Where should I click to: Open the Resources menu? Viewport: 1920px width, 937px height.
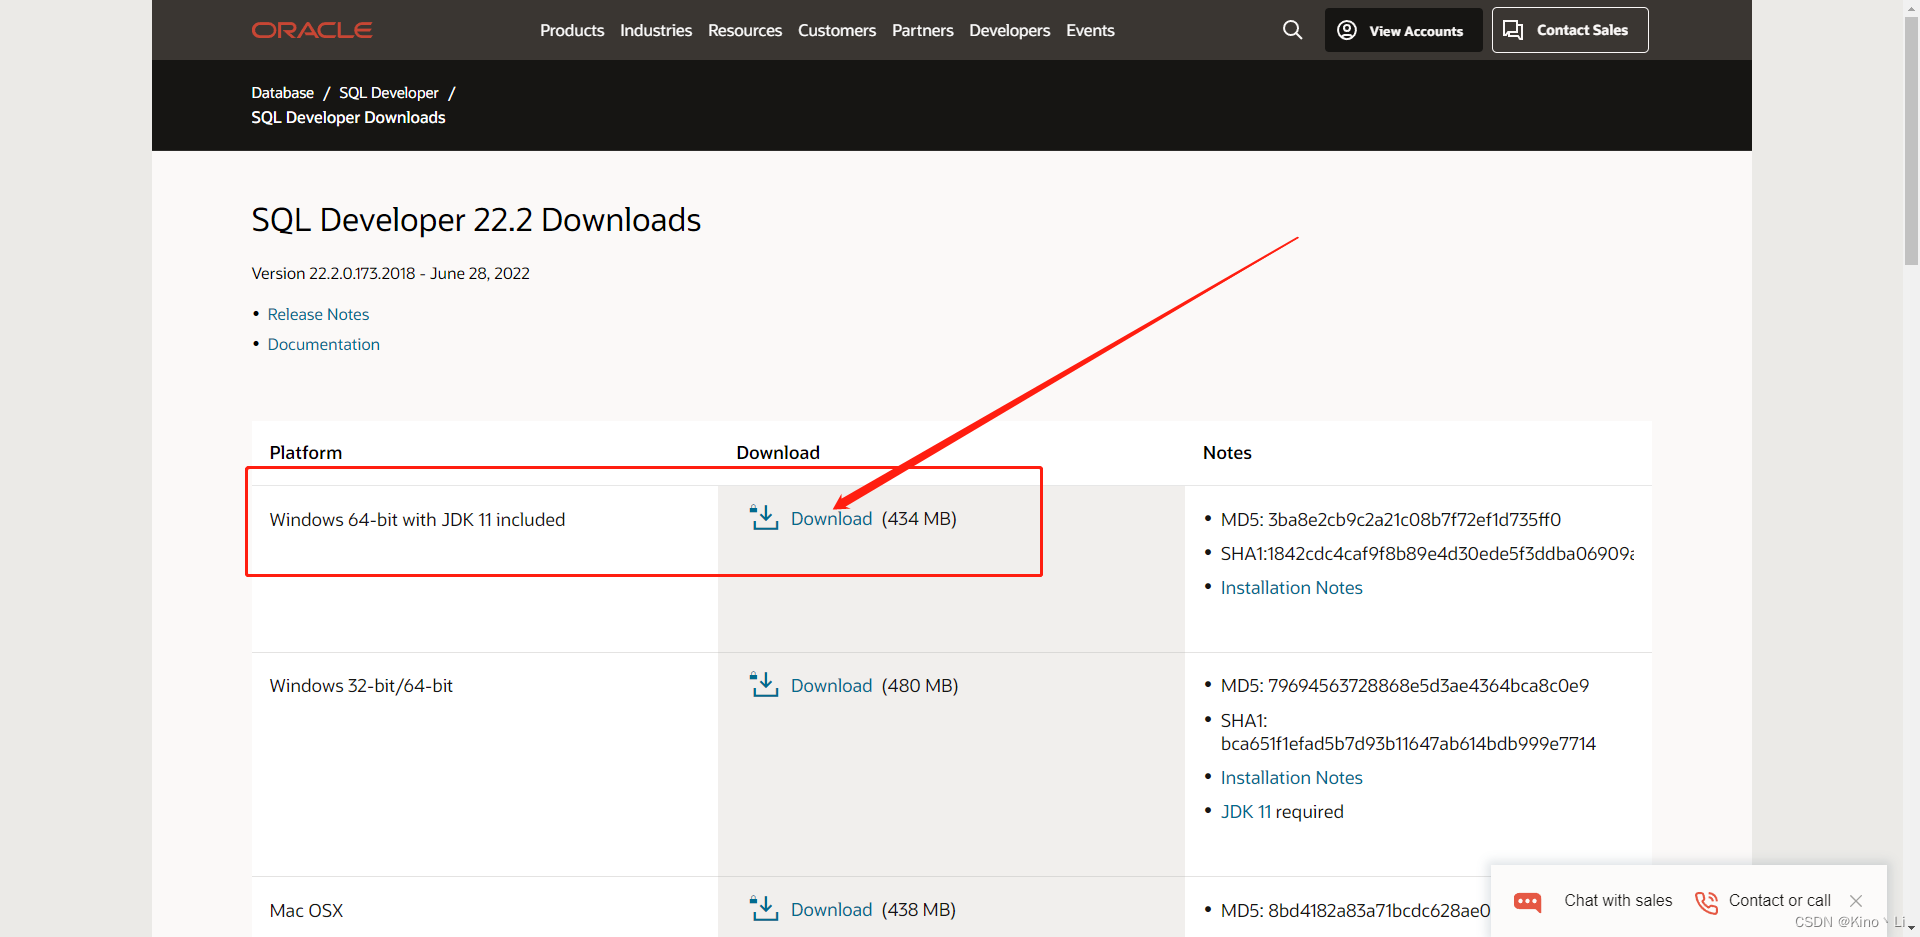[x=745, y=30]
